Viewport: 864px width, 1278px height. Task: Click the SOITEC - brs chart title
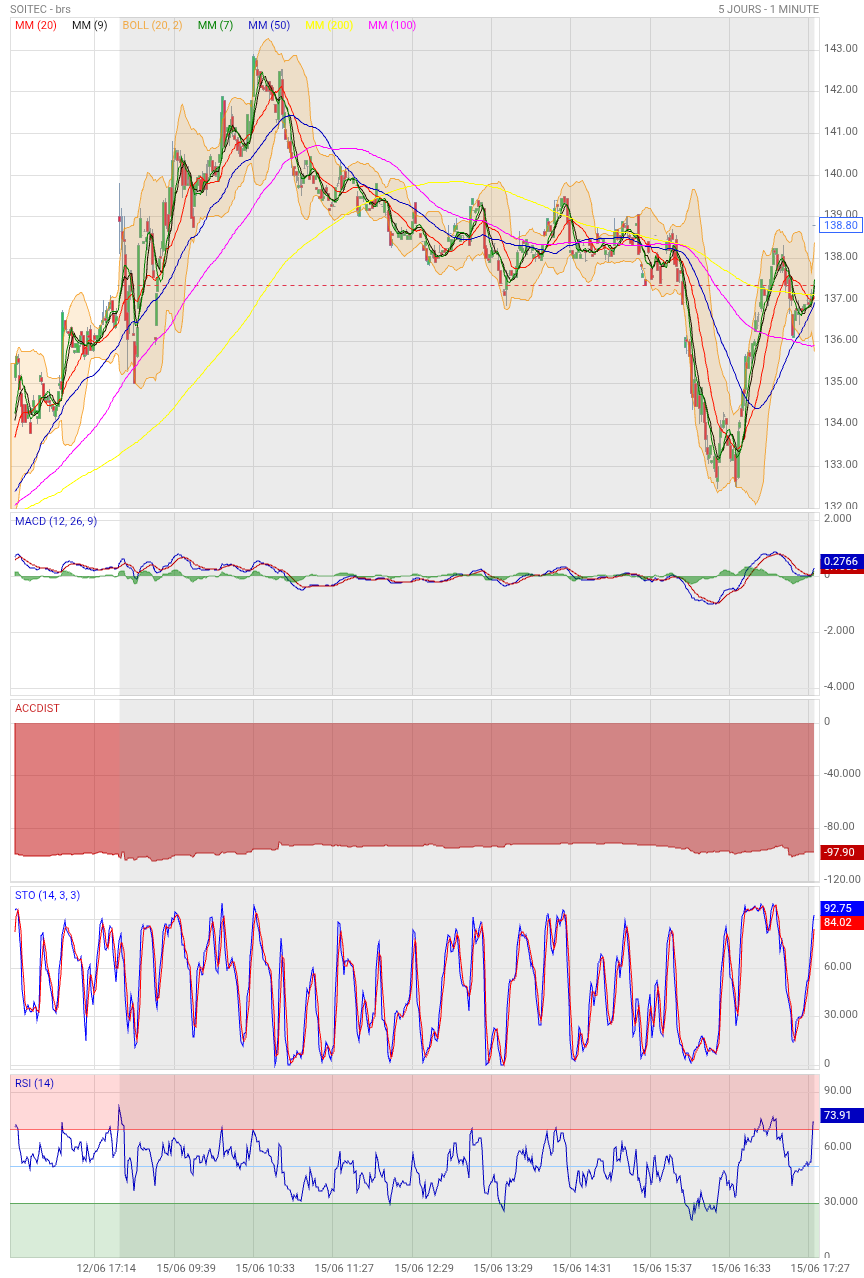pos(41,9)
